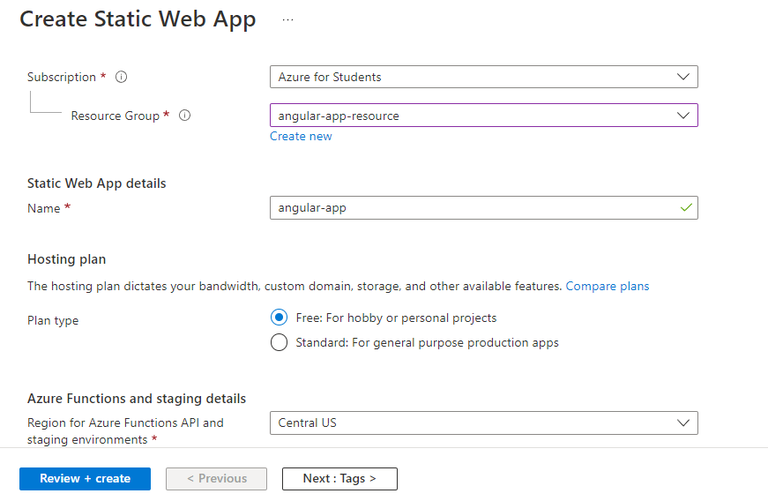Click the Subscription info icon

click(121, 77)
